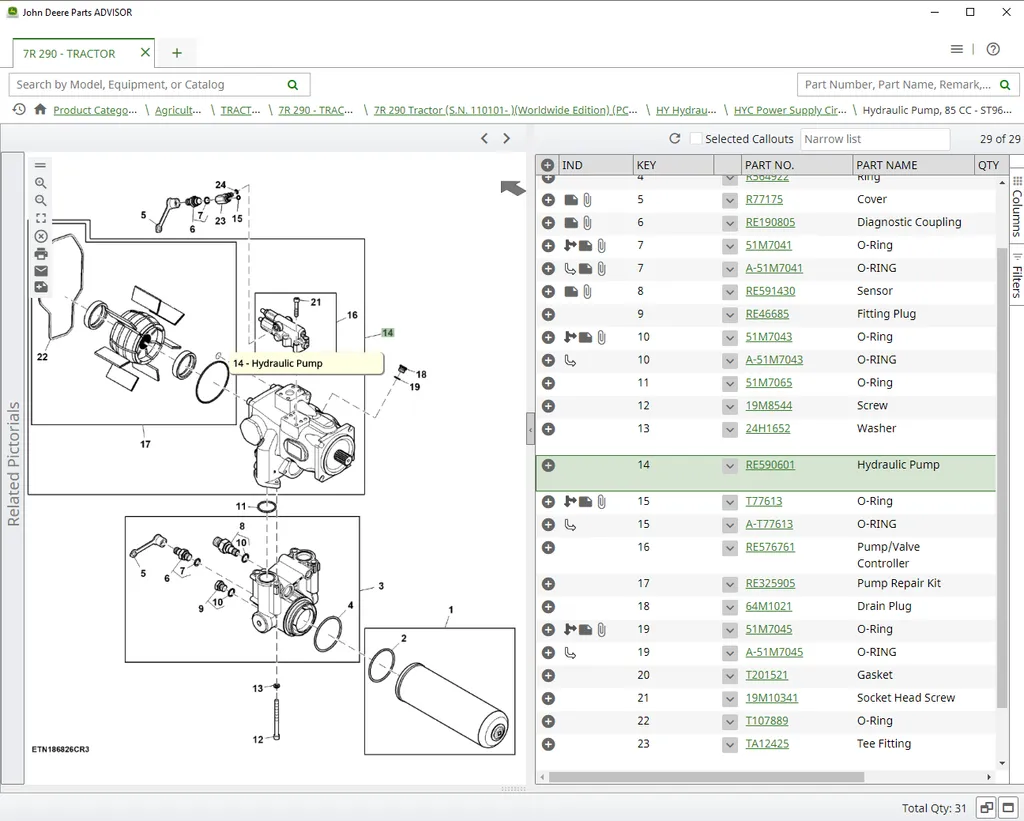Open the top-right hamburger menu

pos(957,49)
